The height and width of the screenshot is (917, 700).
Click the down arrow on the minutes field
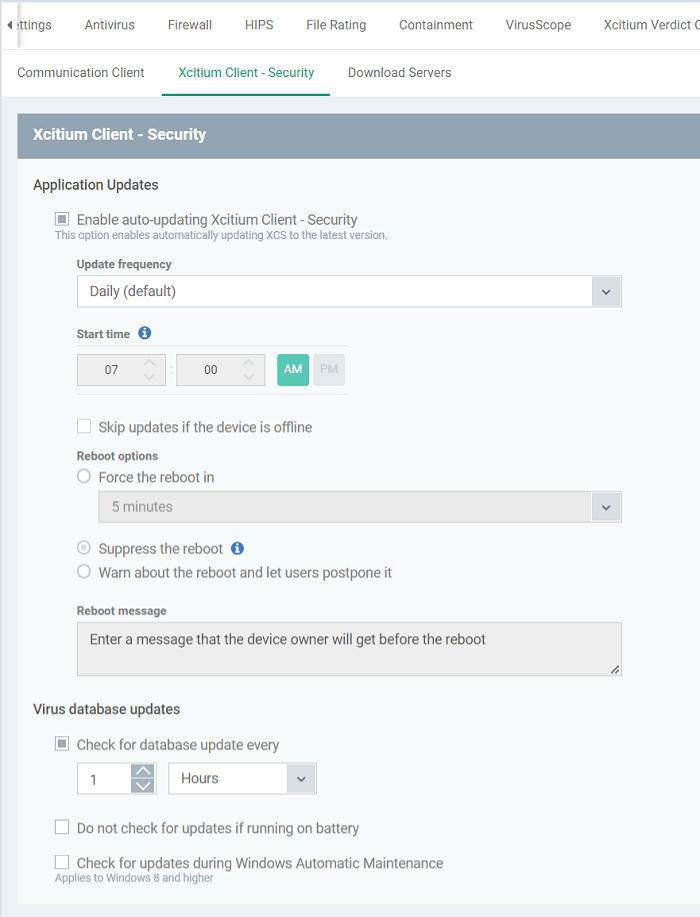click(247, 376)
